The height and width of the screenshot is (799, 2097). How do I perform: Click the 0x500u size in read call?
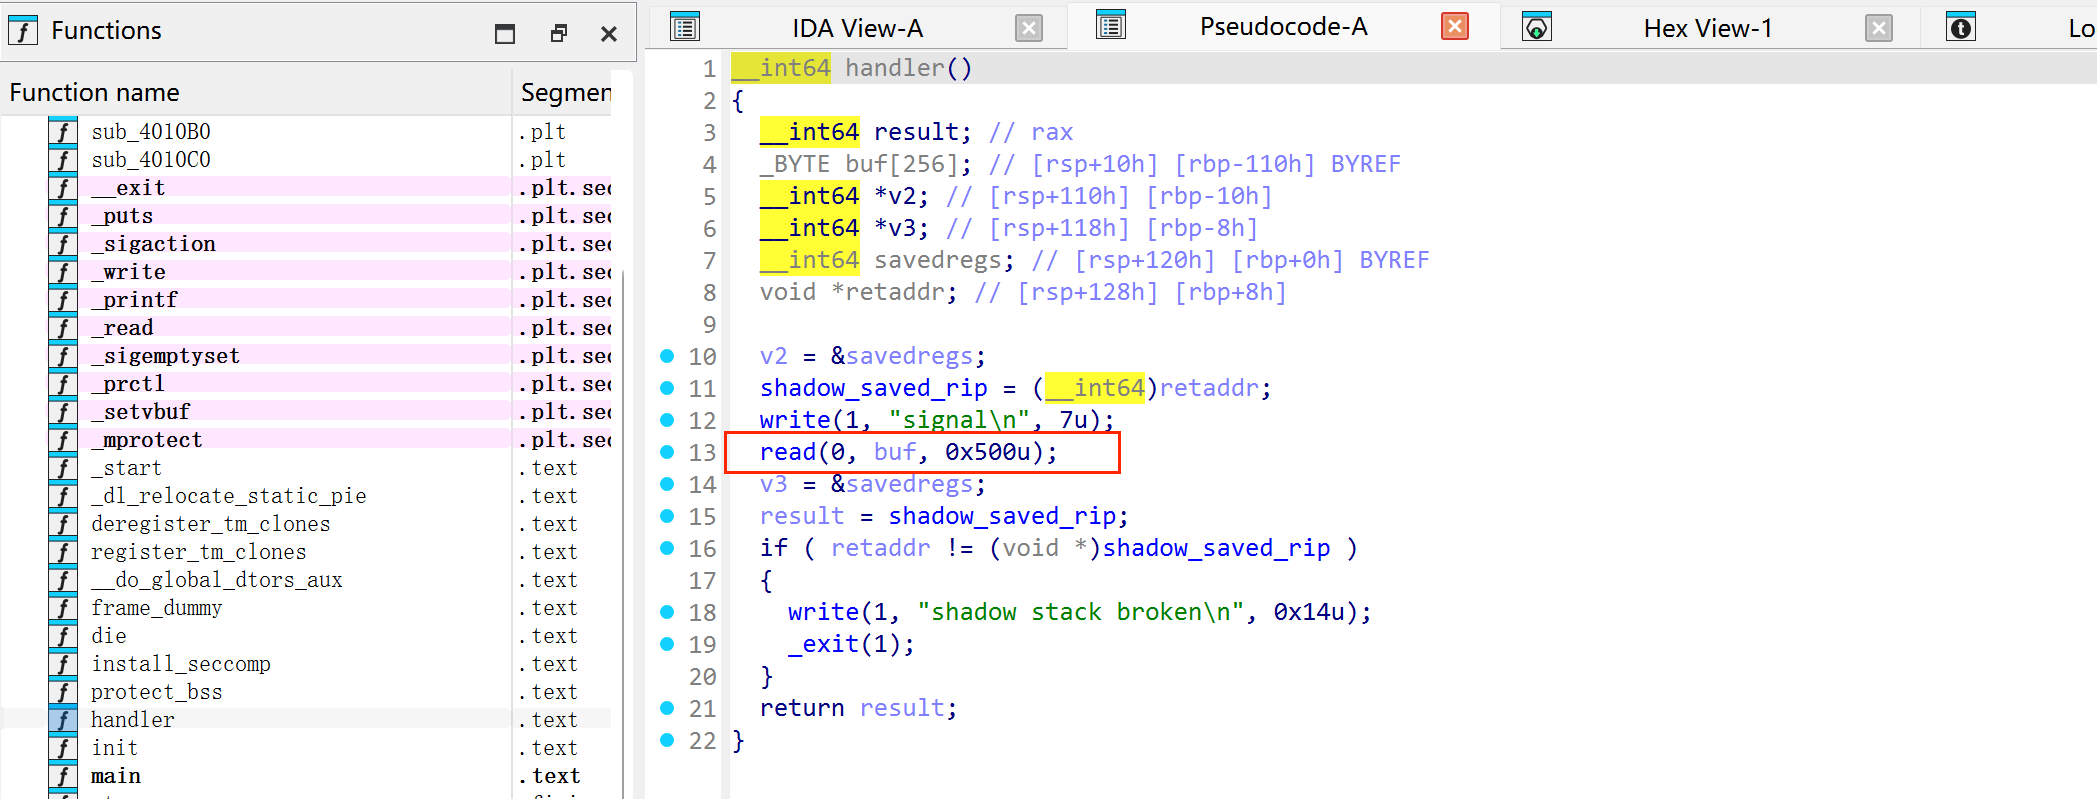(x=988, y=452)
